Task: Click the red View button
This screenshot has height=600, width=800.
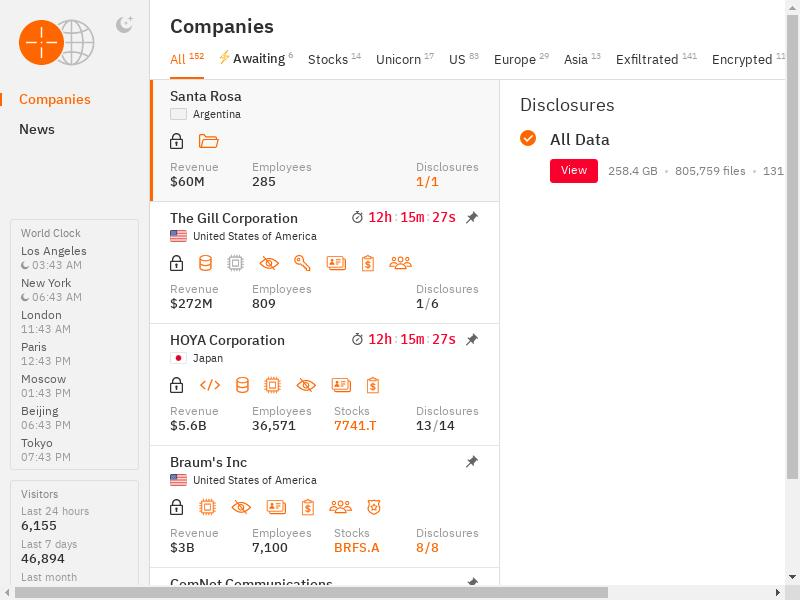Action: [573, 170]
